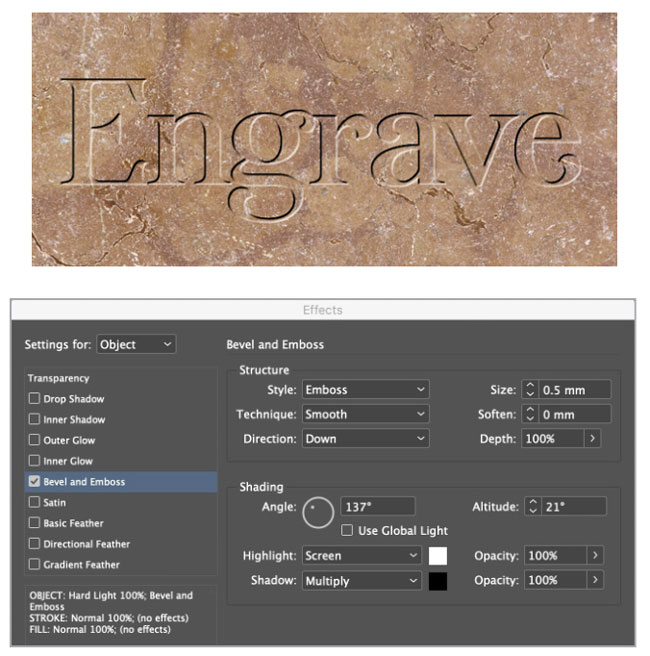Click the OBJECT: Hard Light 100% summary line
The height and width of the screenshot is (656, 650).
pyautogui.click(x=111, y=601)
